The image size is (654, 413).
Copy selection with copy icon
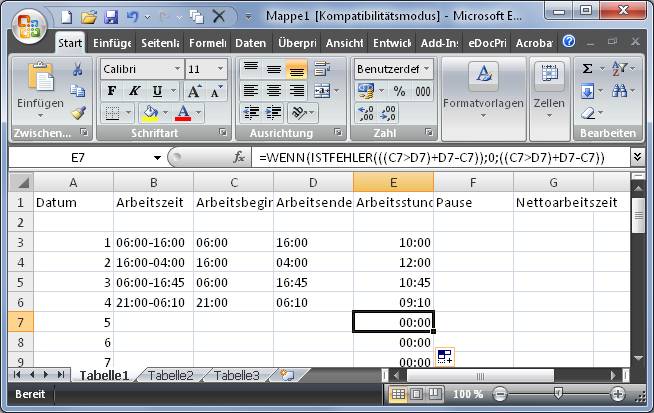point(78,91)
